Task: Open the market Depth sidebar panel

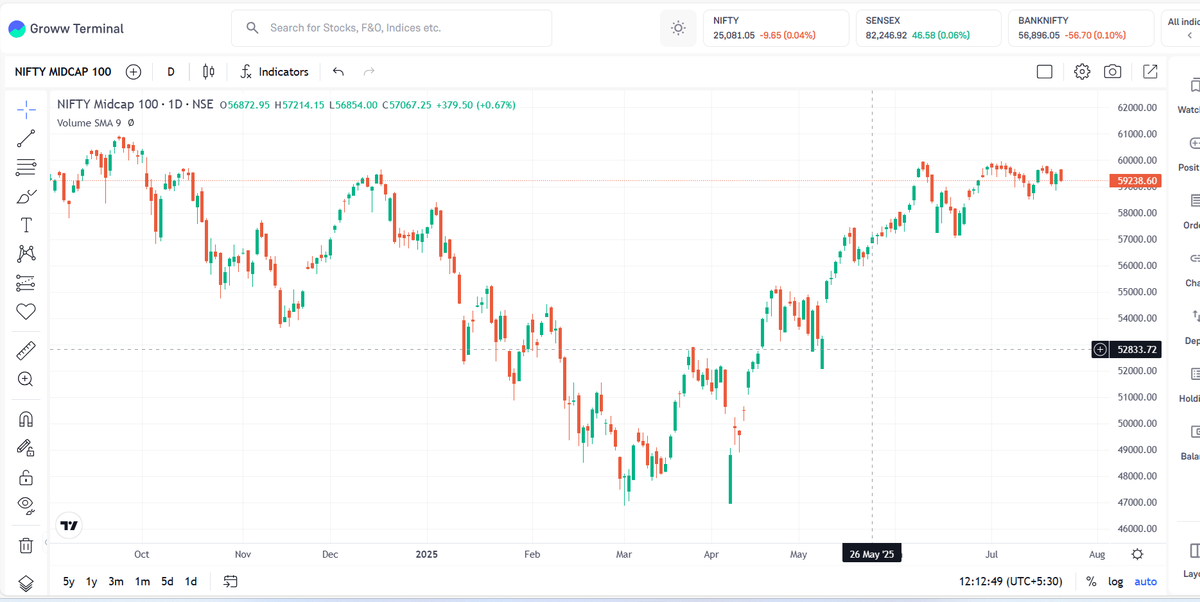Action: pos(1190,326)
